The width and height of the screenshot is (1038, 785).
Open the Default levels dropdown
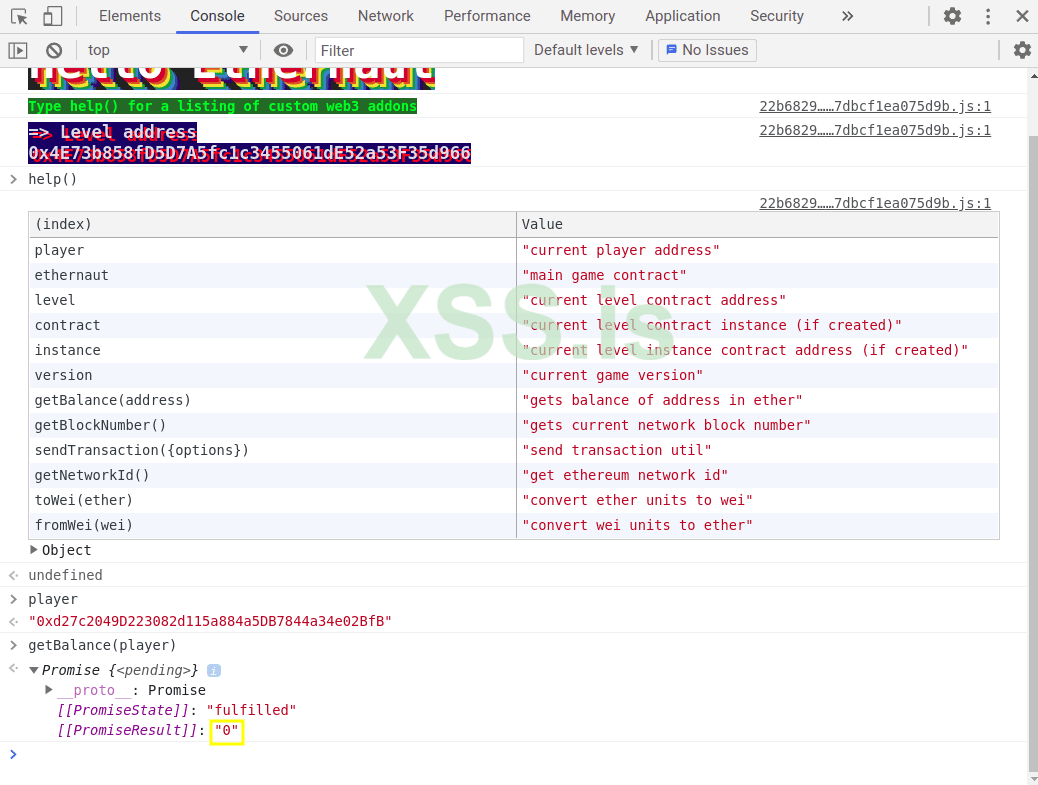click(586, 50)
